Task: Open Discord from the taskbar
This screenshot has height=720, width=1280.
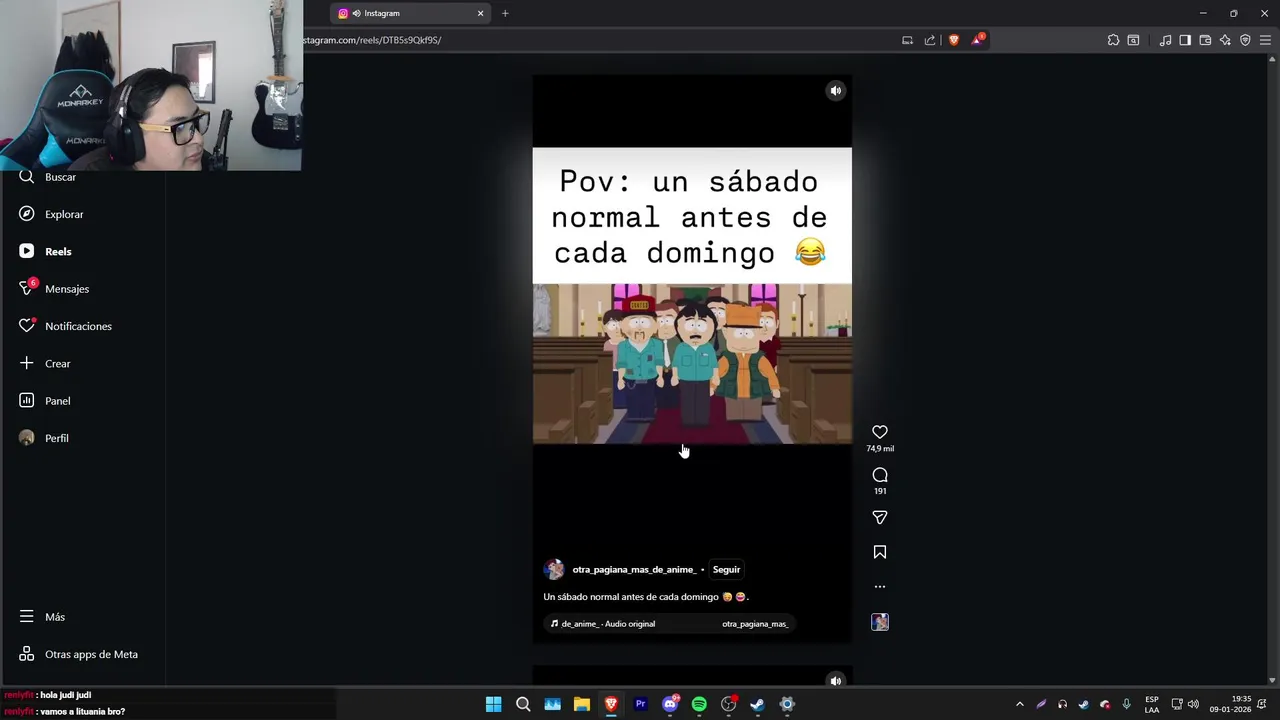Action: tap(670, 704)
